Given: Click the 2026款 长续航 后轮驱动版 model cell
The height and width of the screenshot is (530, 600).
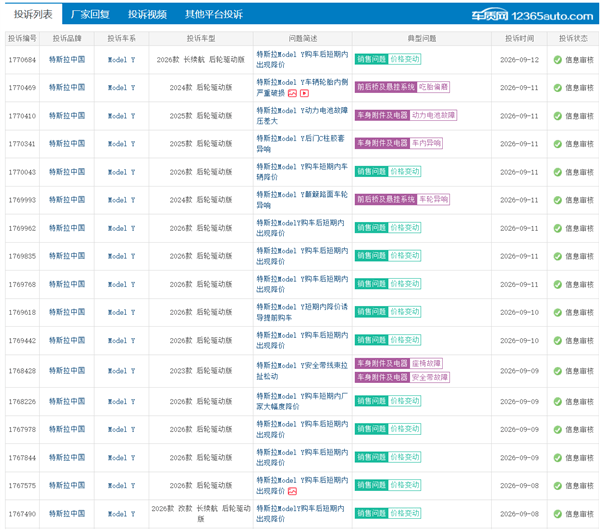Looking at the screenshot, I should tap(201, 60).
